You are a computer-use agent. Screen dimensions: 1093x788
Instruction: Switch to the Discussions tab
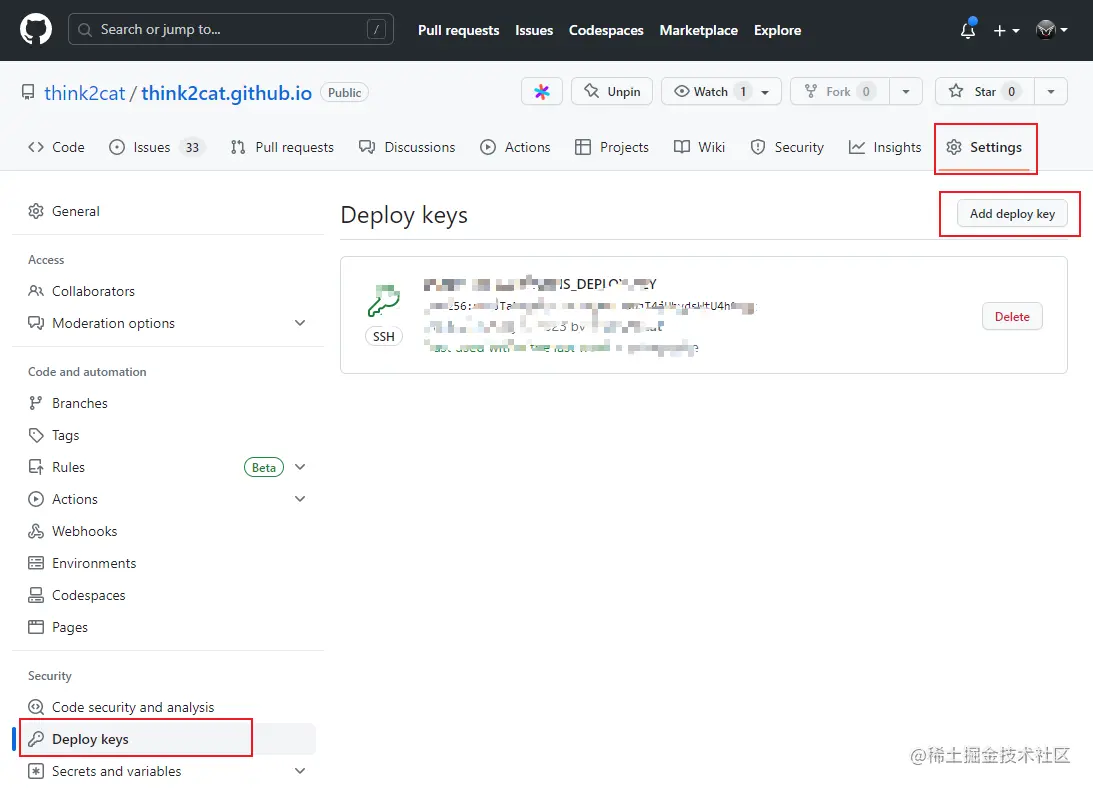(x=407, y=147)
